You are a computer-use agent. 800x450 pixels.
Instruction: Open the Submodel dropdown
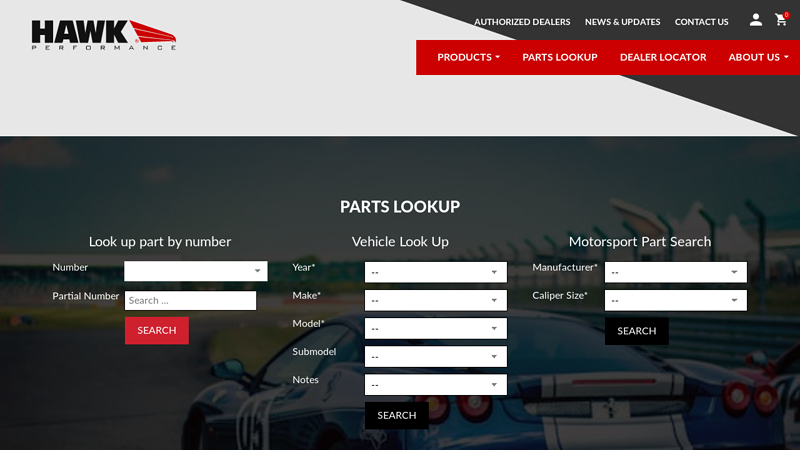point(435,356)
